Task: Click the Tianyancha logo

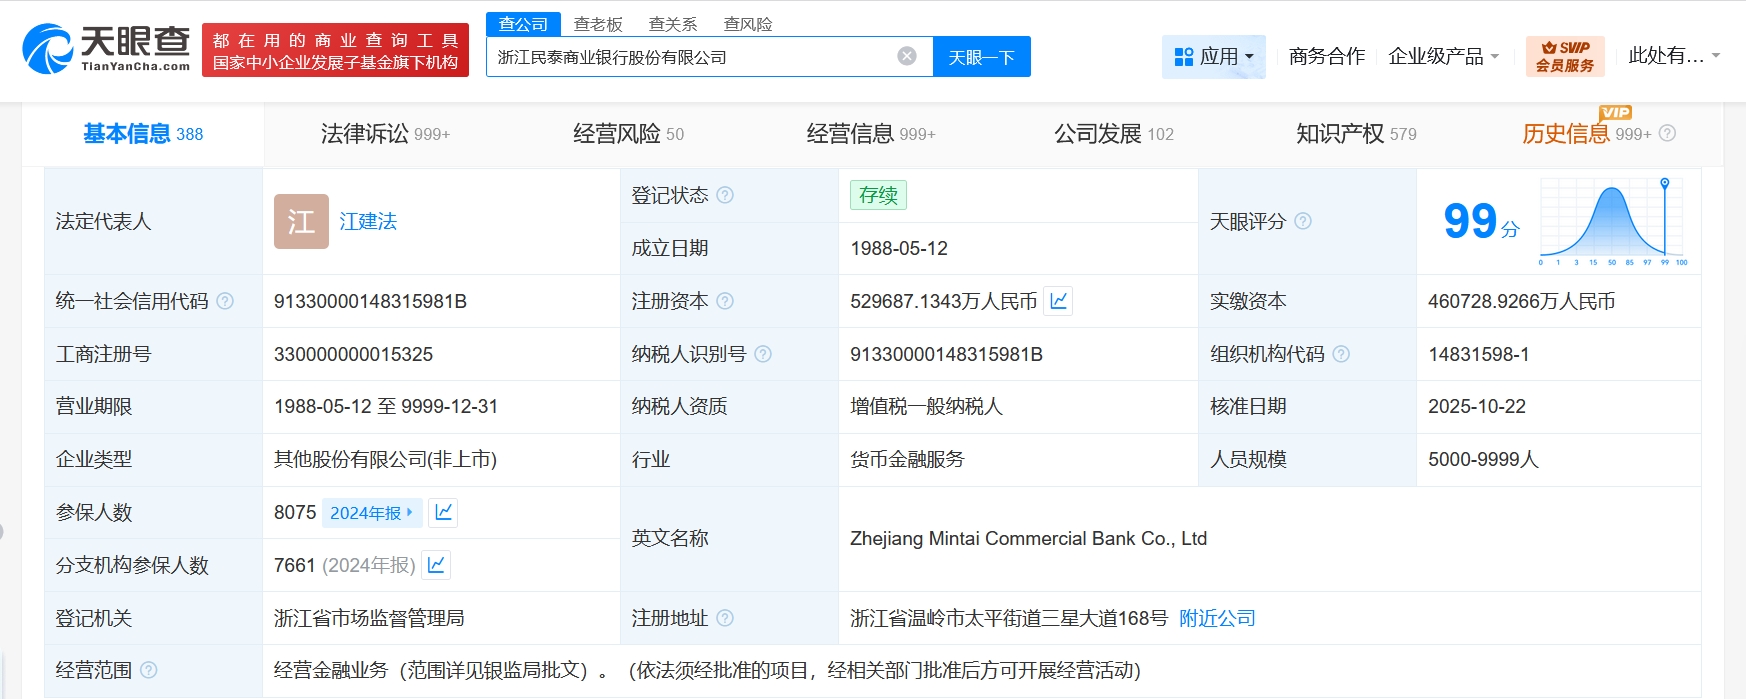Action: tap(106, 49)
